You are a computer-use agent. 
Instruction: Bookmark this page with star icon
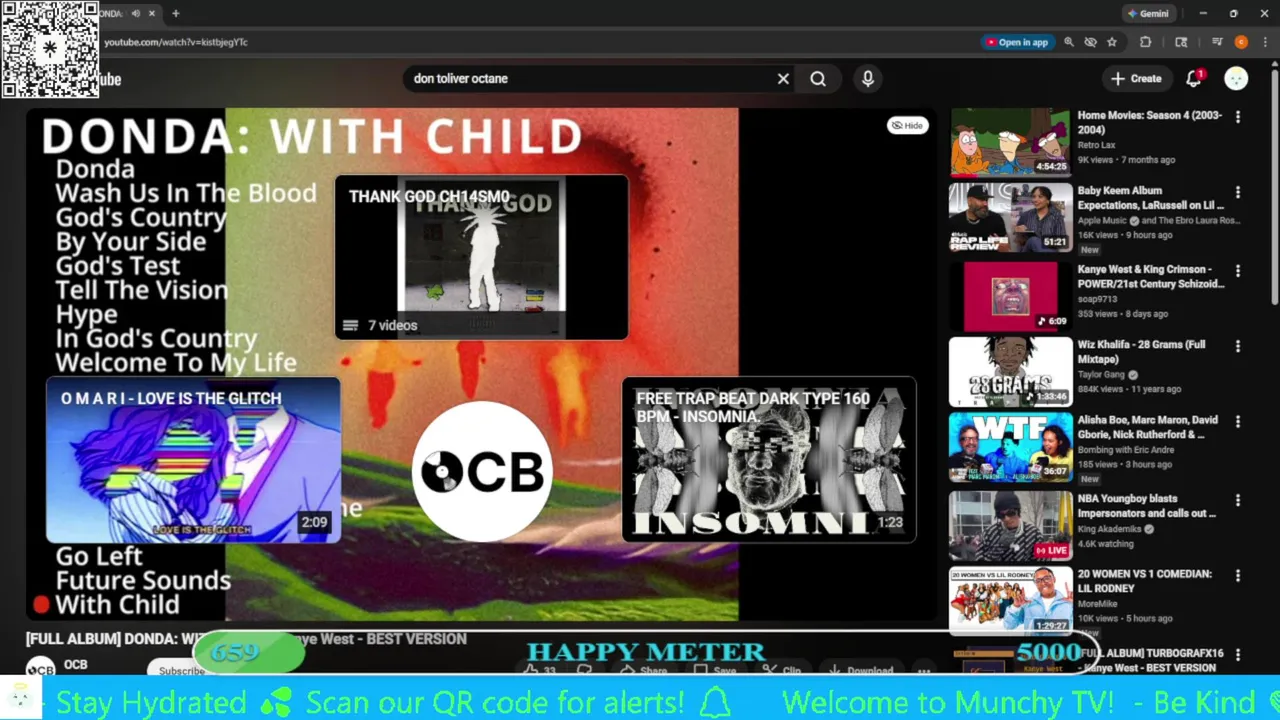coord(1111,42)
